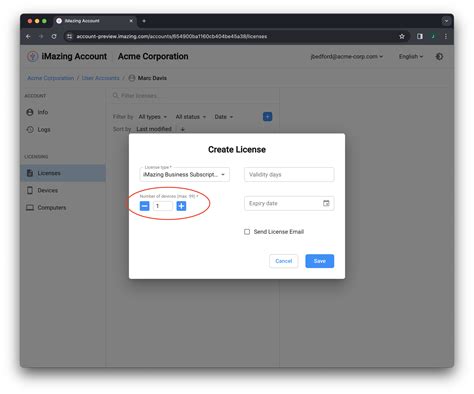Click the iMazing Account logo icon
The image size is (474, 394).
(32, 56)
